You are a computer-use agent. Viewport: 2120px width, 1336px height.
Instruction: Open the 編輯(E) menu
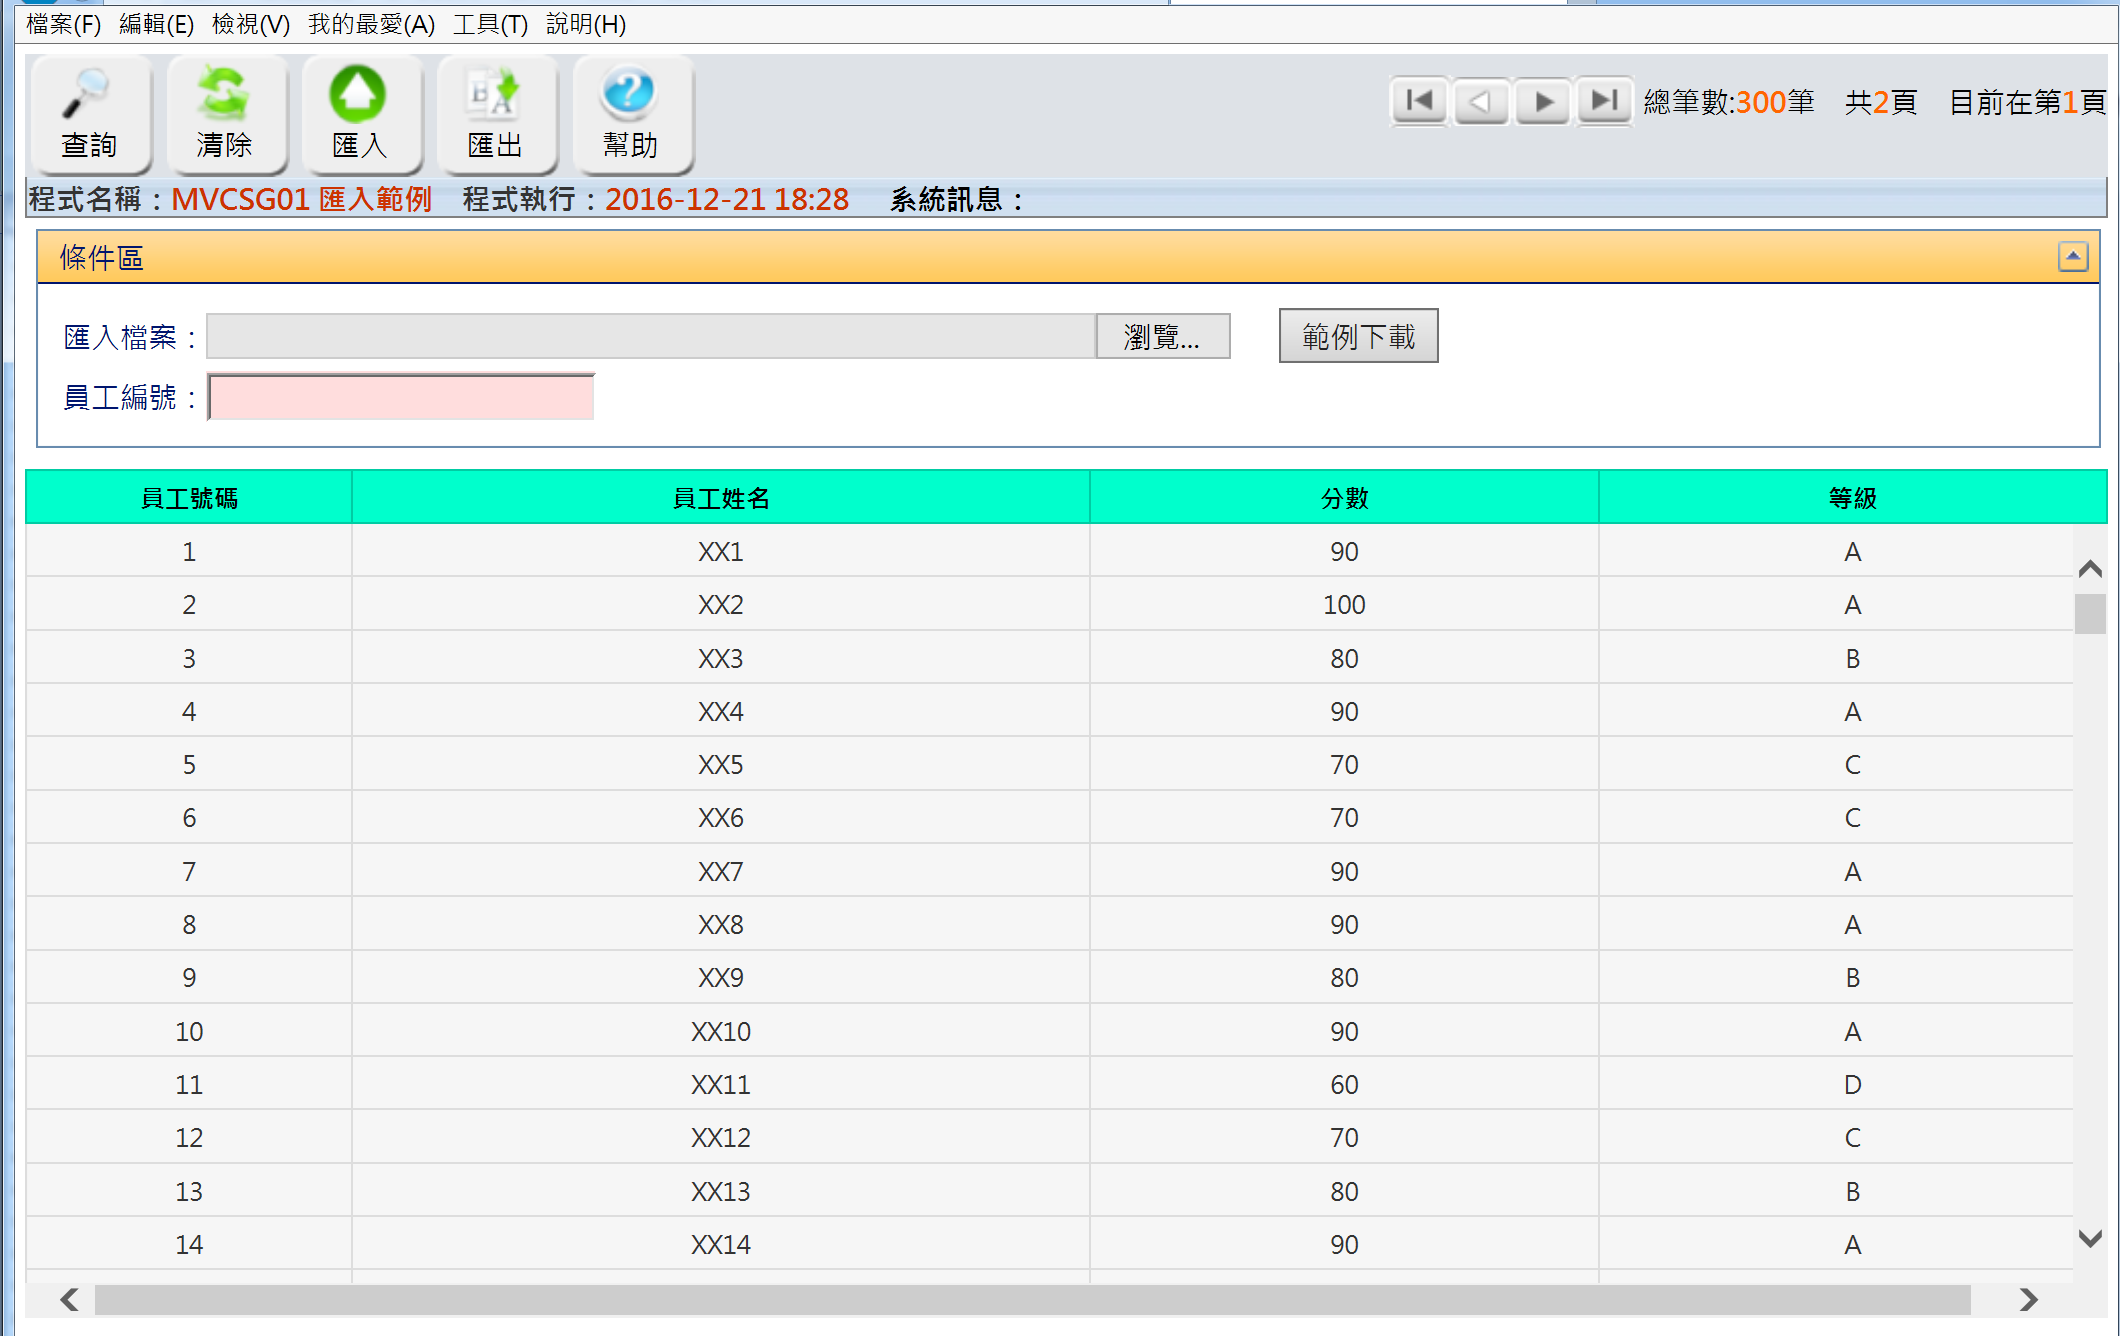point(156,24)
